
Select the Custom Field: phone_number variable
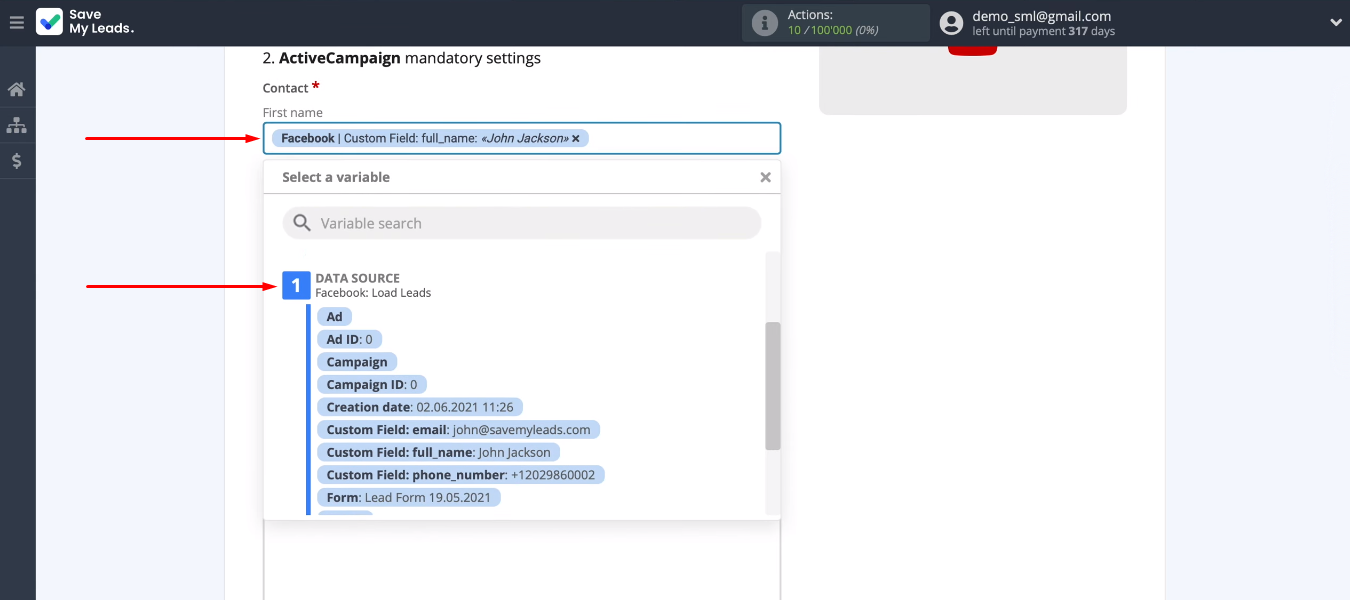(461, 474)
